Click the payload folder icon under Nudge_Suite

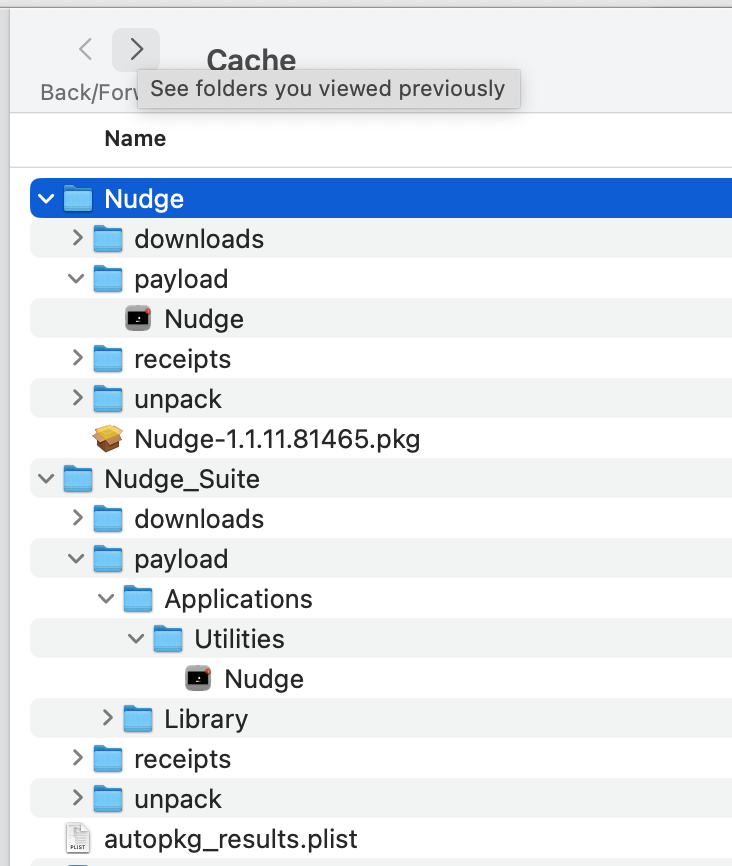pos(107,558)
